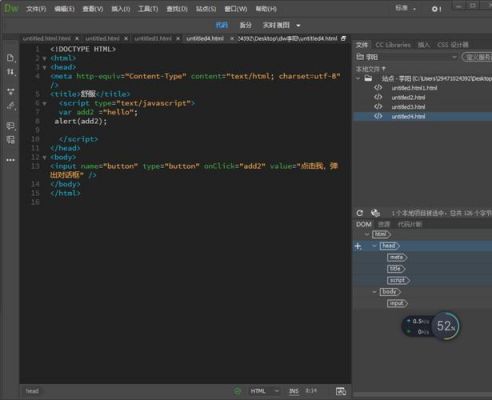Click the sync settings gear icon at top right
492x400 pixels.
pyautogui.click(x=436, y=9)
